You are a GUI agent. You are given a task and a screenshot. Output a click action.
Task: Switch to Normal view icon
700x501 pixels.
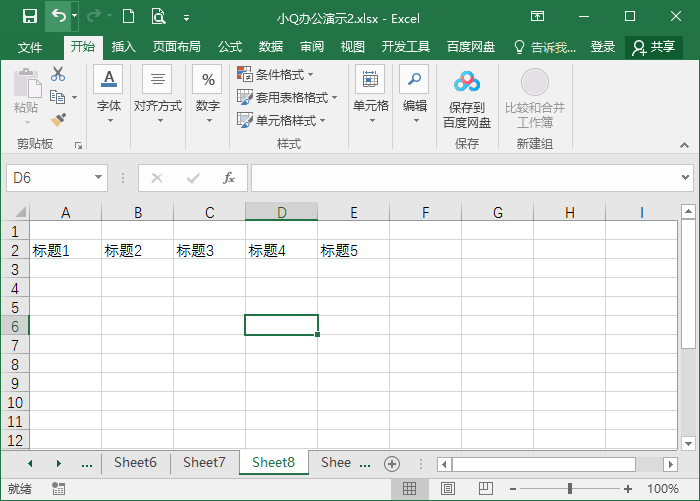click(x=409, y=489)
